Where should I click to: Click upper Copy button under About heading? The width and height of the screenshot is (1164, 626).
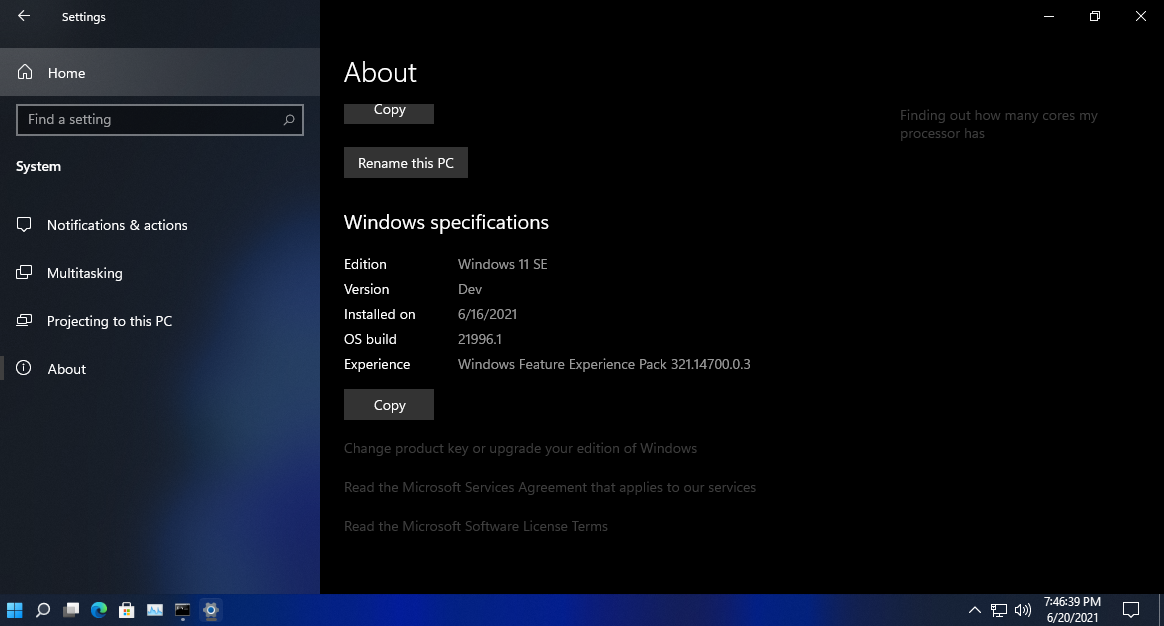point(389,113)
